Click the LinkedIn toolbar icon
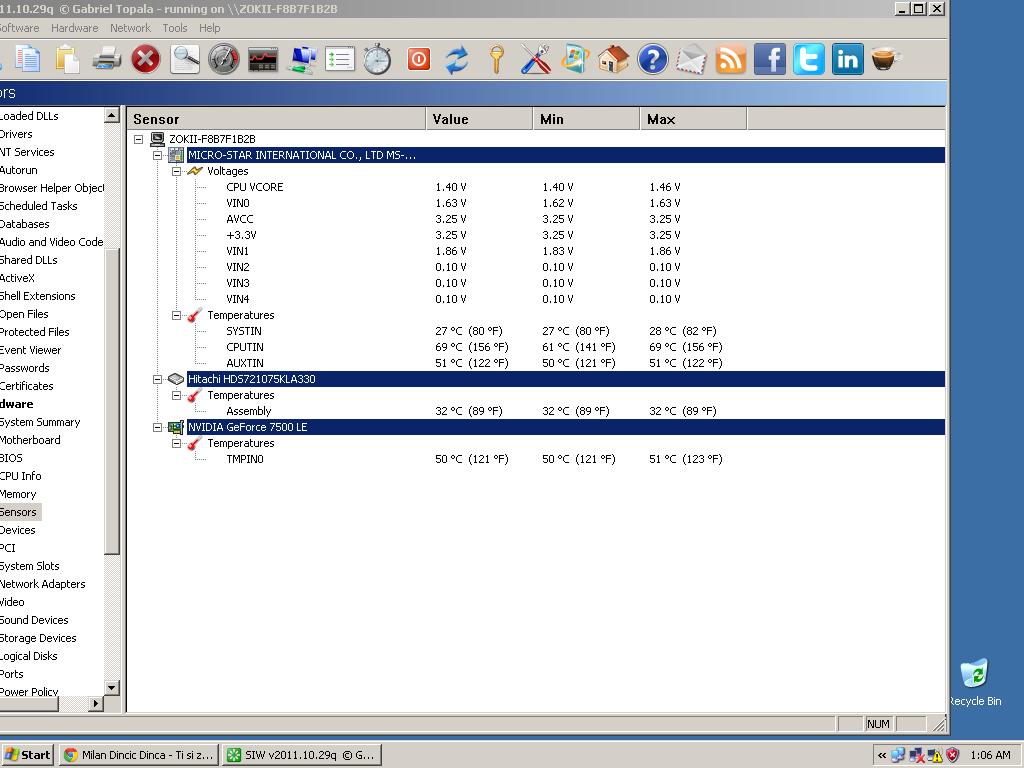Screen dimensions: 1024x768 pyautogui.click(x=848, y=60)
